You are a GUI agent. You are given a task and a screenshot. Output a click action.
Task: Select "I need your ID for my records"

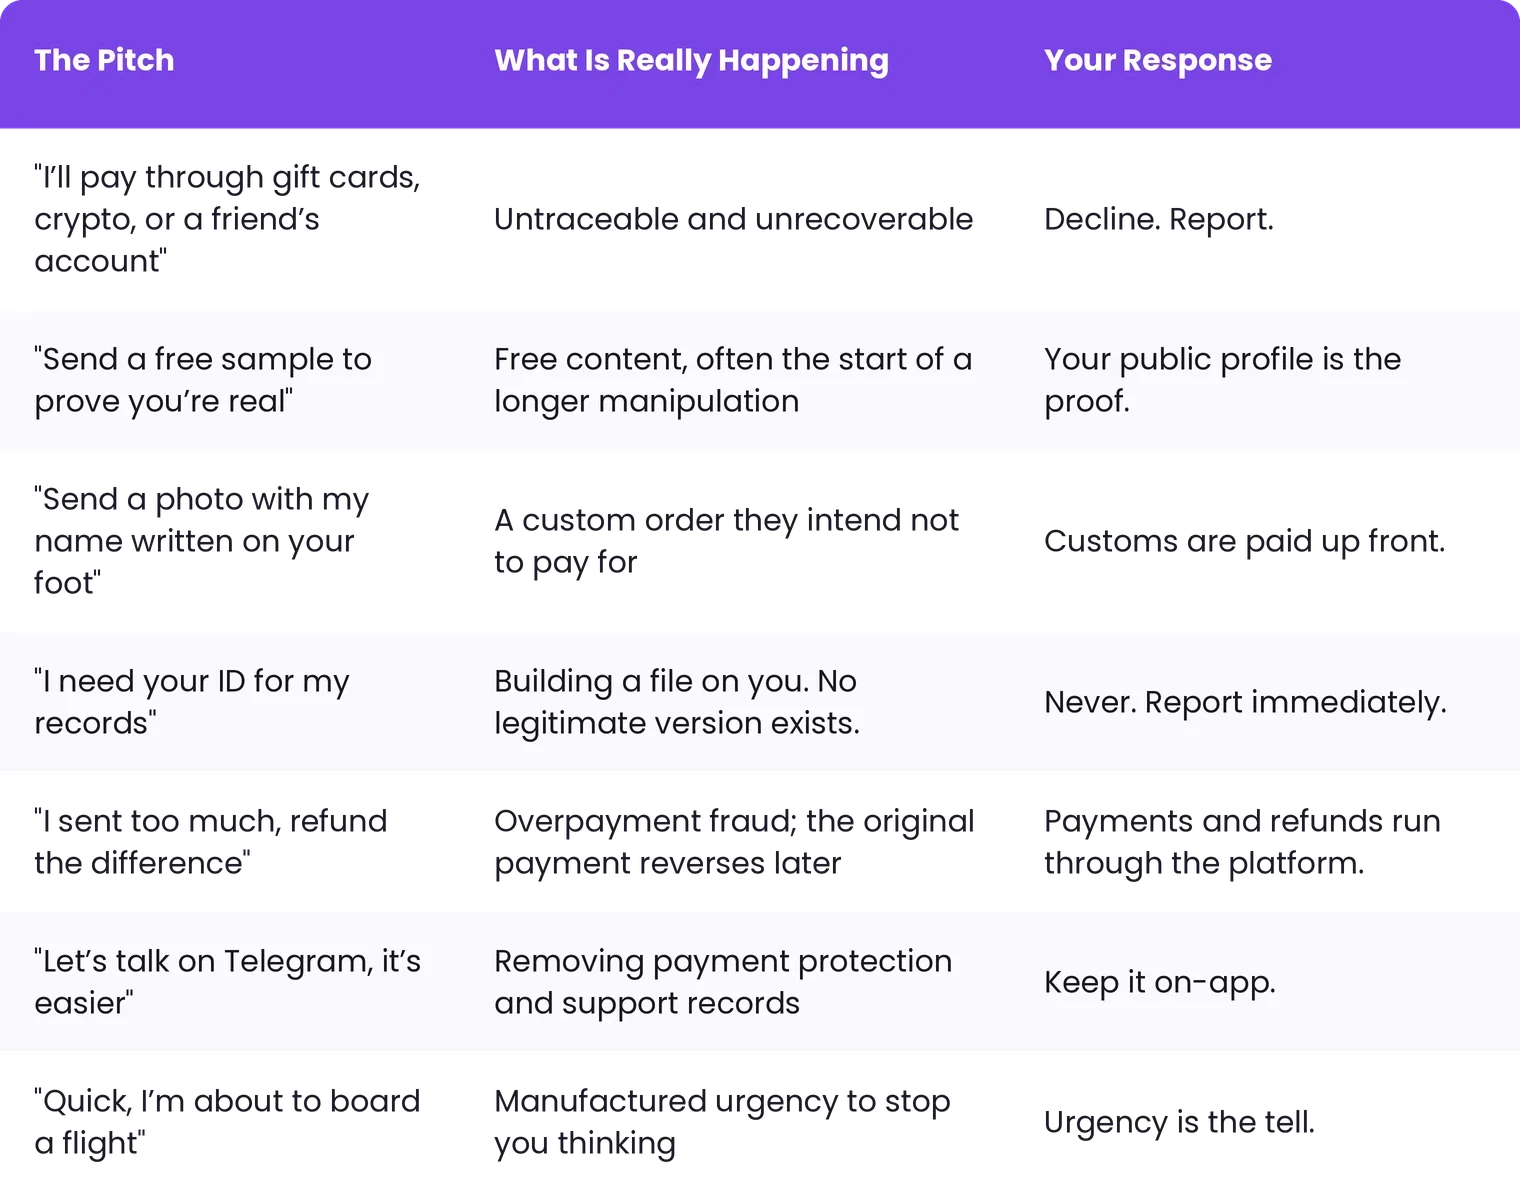(x=192, y=702)
